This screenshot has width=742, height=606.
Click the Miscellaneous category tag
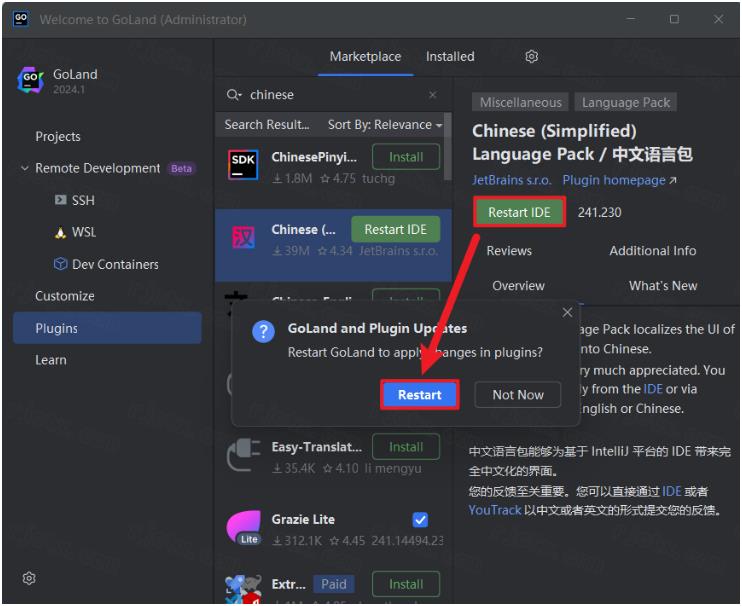[x=521, y=103]
